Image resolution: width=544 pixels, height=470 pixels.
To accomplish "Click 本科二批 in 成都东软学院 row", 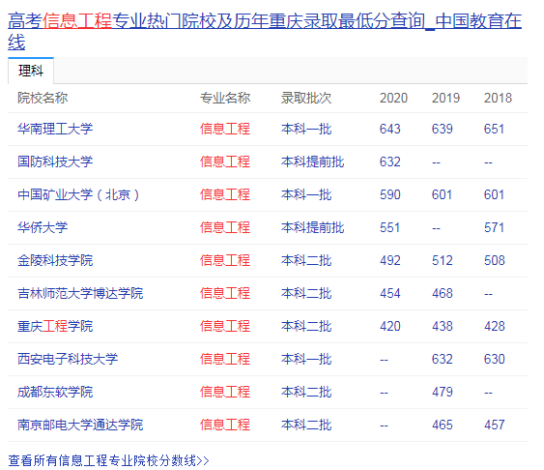I will pyautogui.click(x=306, y=392).
